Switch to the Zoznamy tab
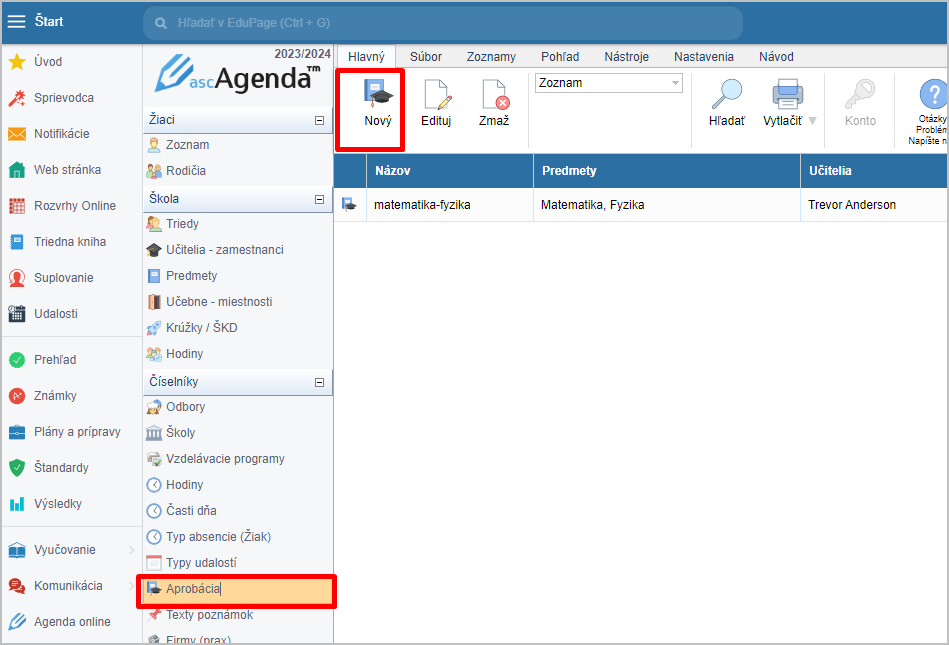This screenshot has width=949, height=645. (x=491, y=56)
